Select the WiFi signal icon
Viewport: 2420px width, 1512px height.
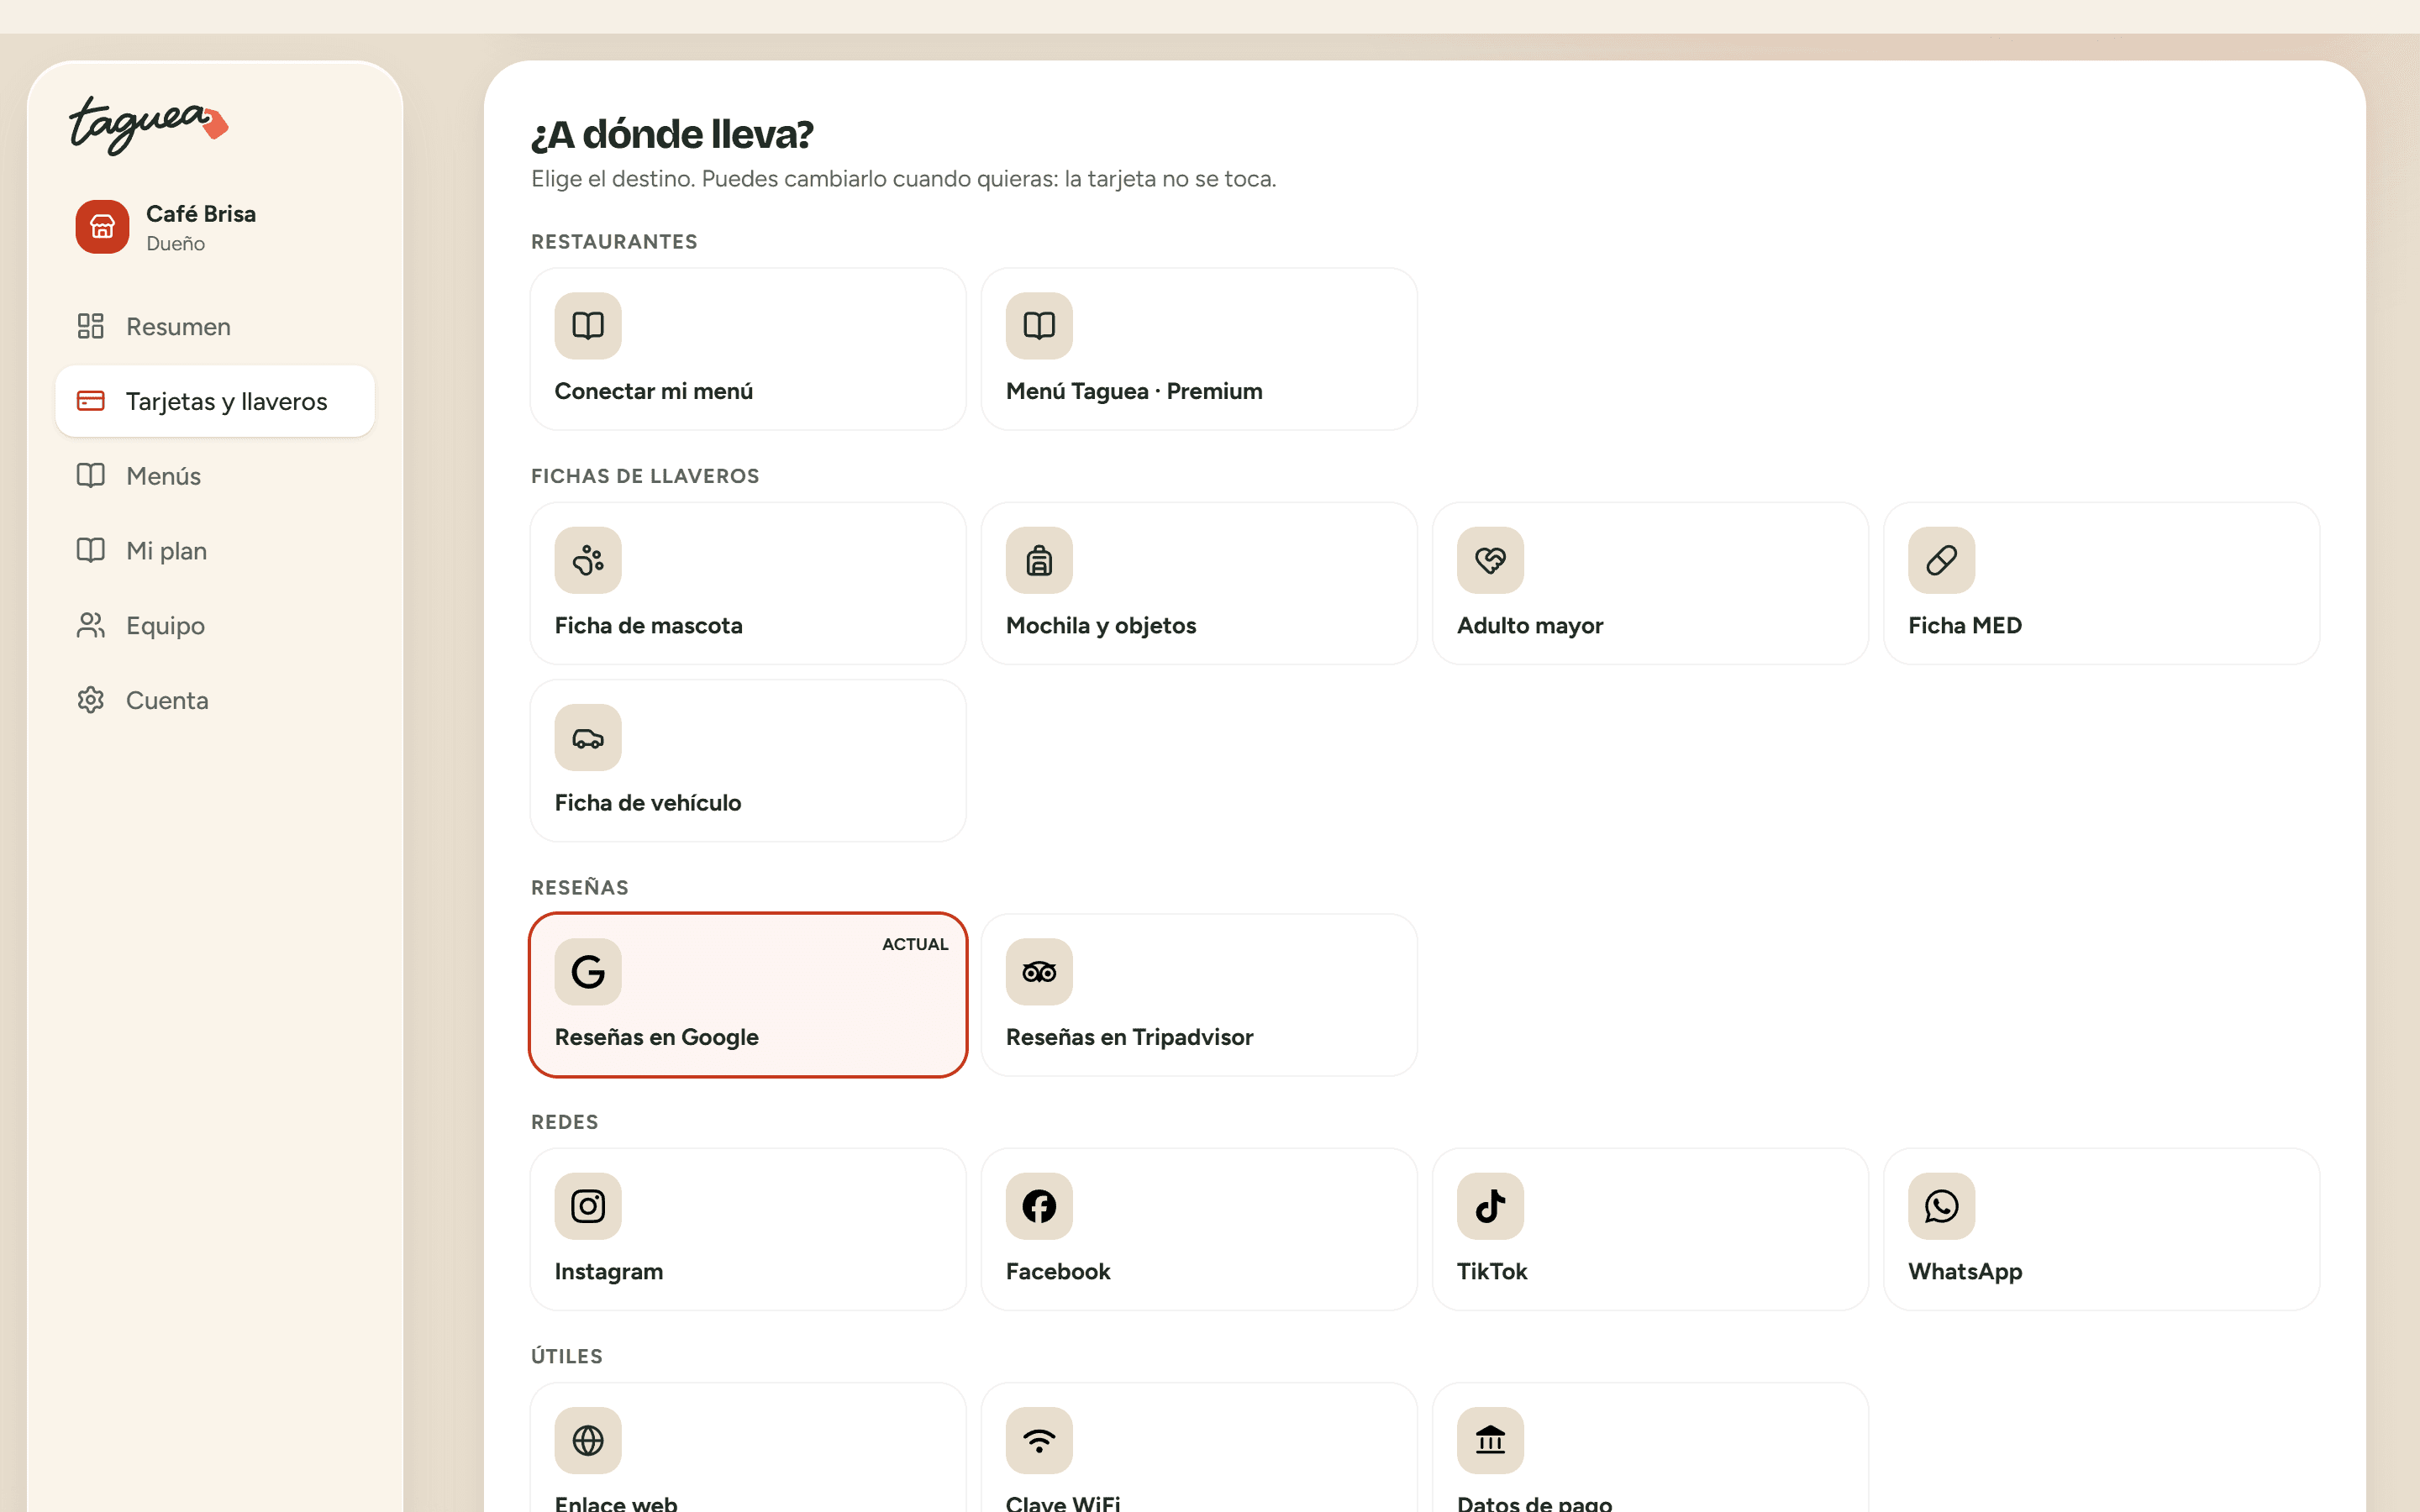click(1039, 1440)
